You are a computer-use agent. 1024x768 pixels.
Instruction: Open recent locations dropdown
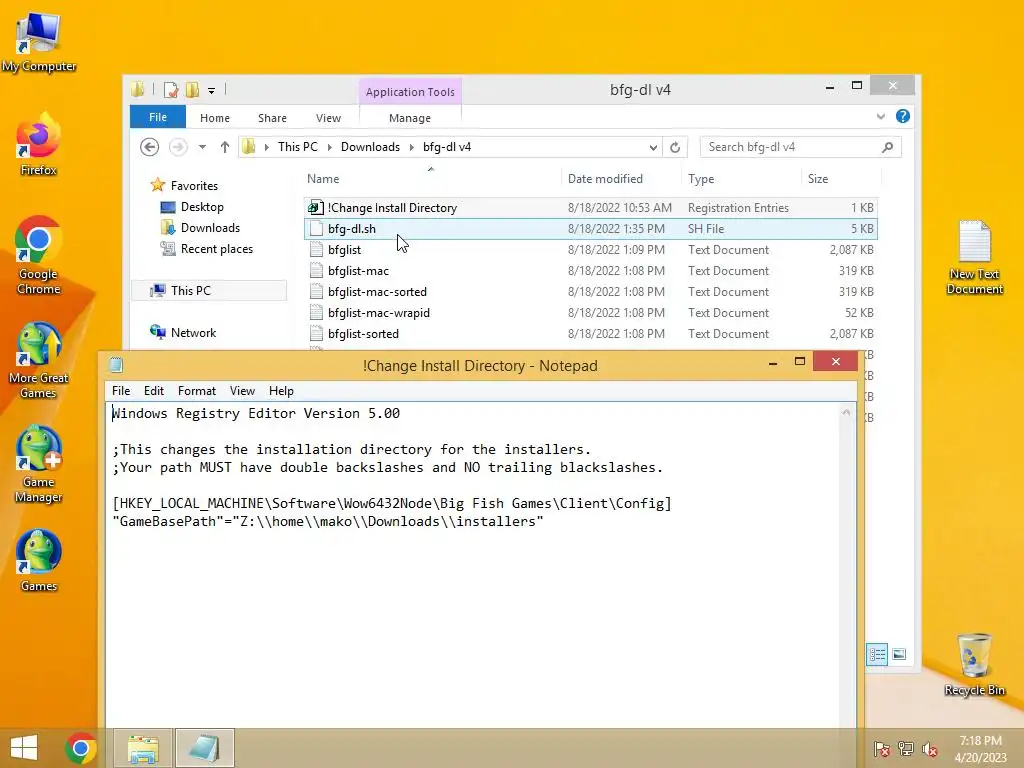pos(202,147)
